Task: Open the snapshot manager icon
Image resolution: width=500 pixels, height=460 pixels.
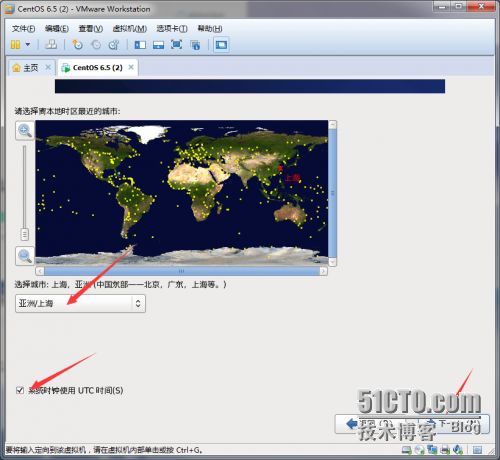Action: tap(114, 45)
